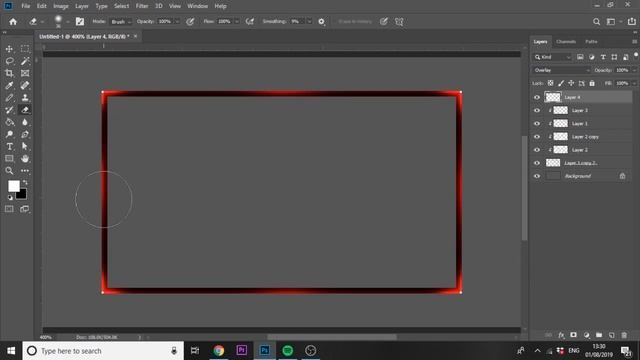Viewport: 640px width, 360px height.
Task: Hide the Background layer visibility eye
Action: coord(537,176)
